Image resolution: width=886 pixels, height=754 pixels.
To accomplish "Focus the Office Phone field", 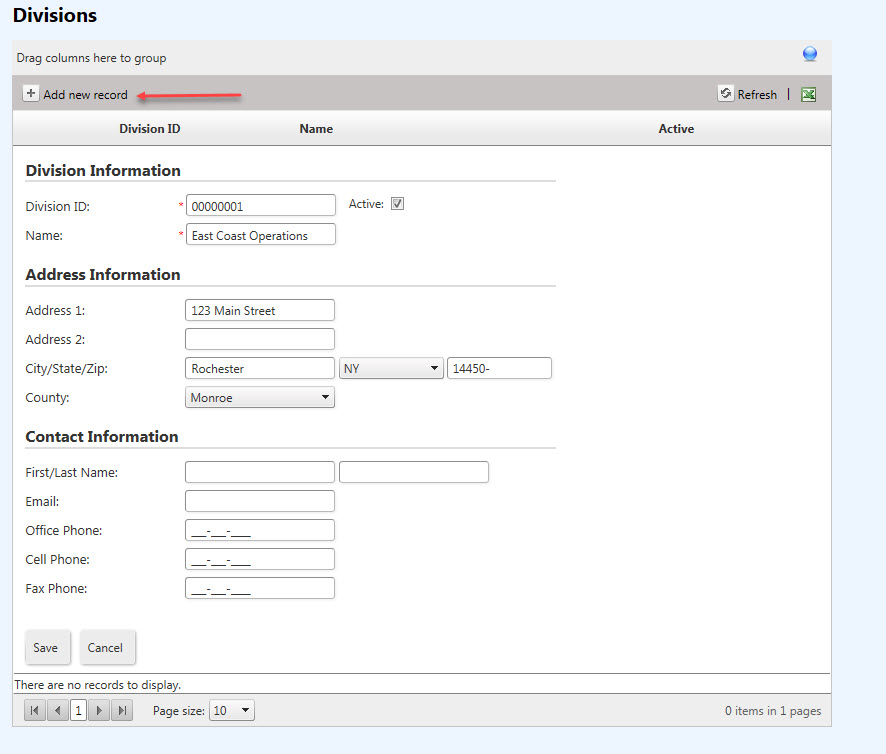I will pos(260,530).
